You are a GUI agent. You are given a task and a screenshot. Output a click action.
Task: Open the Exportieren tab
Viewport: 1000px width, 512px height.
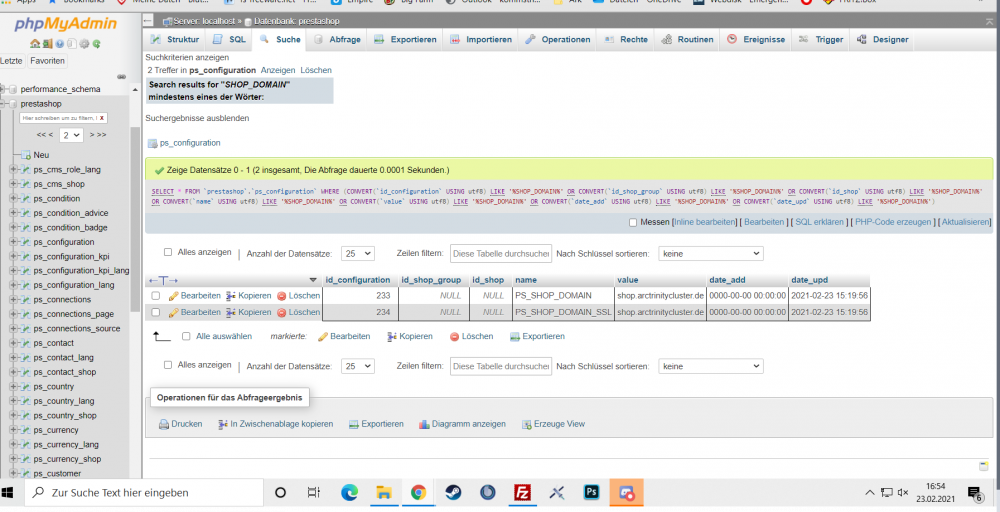[x=406, y=40]
